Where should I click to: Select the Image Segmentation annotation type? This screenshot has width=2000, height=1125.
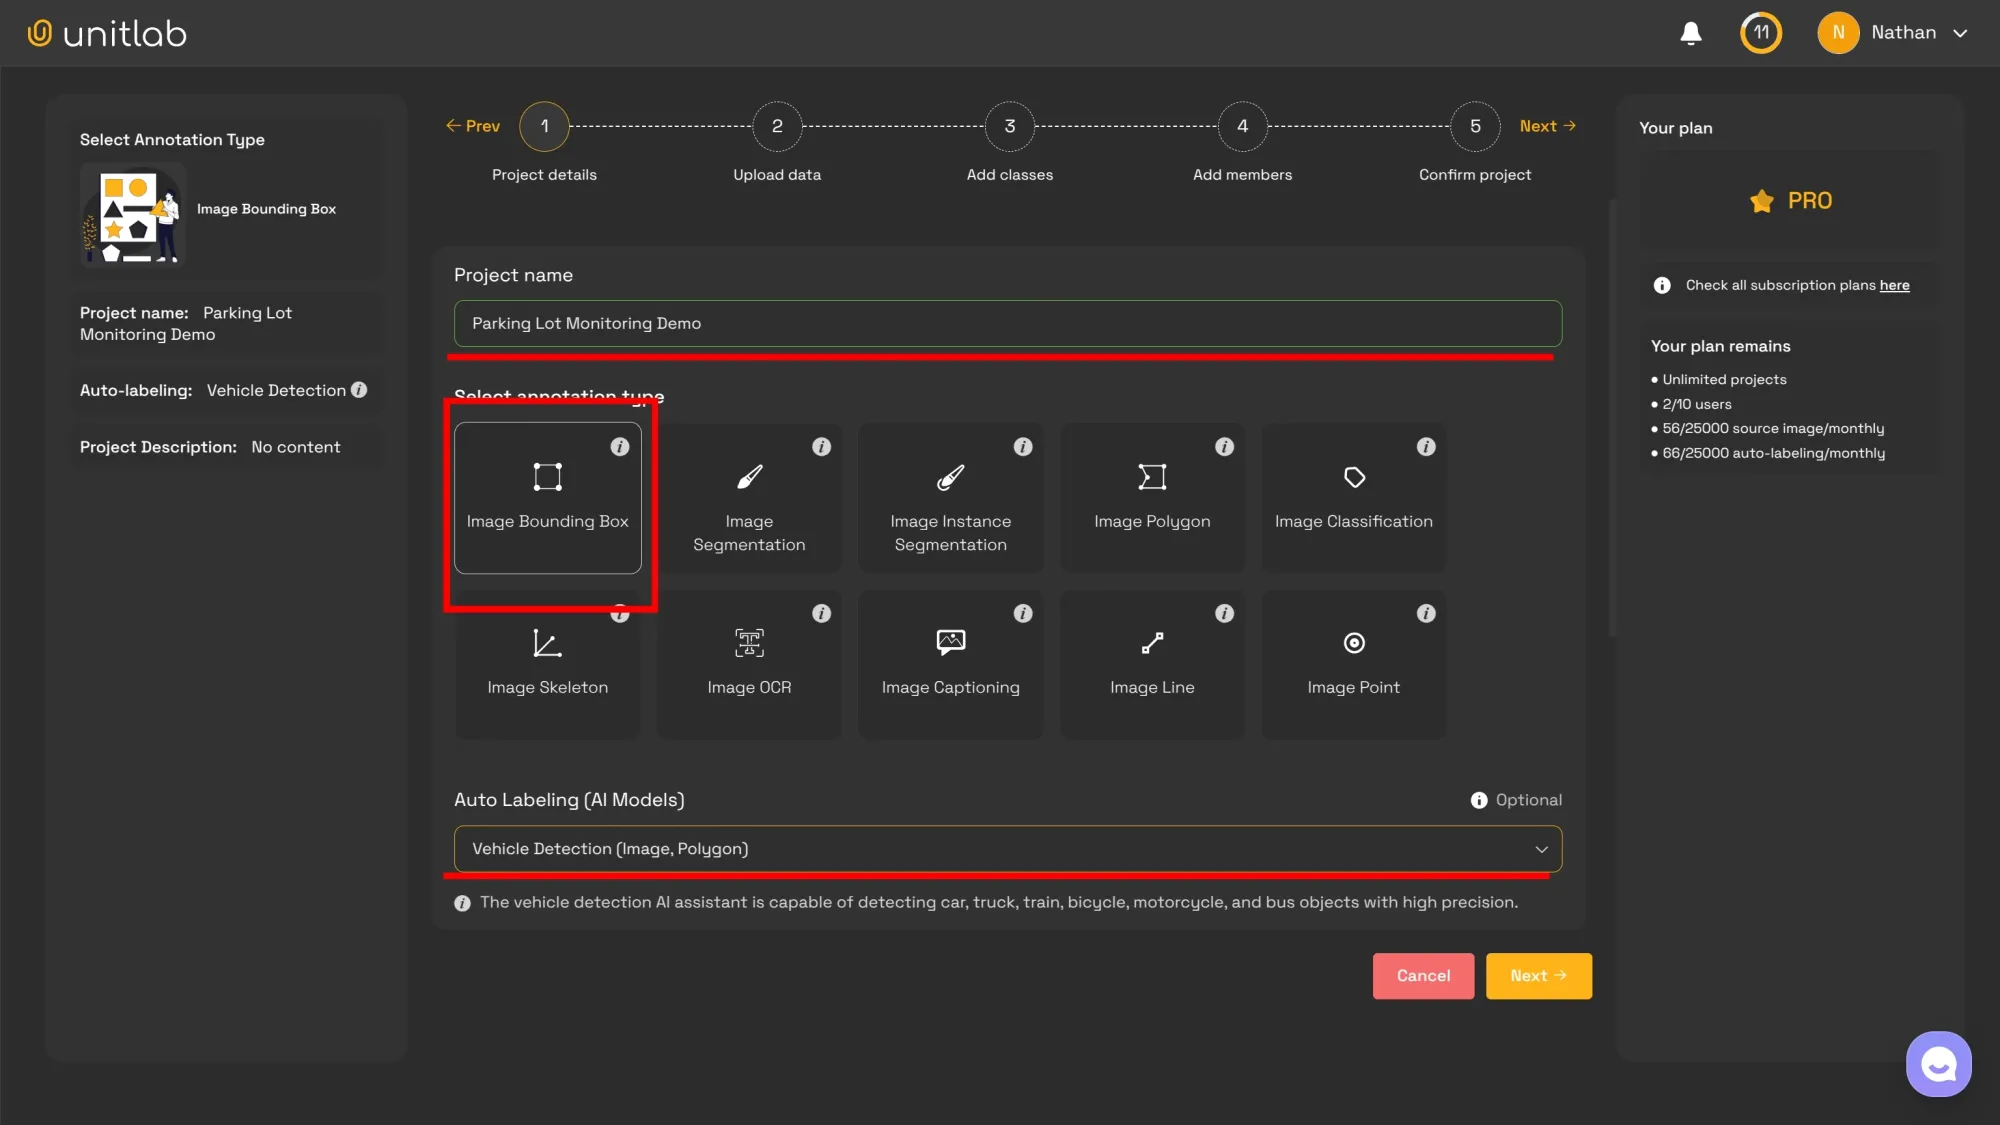click(749, 498)
